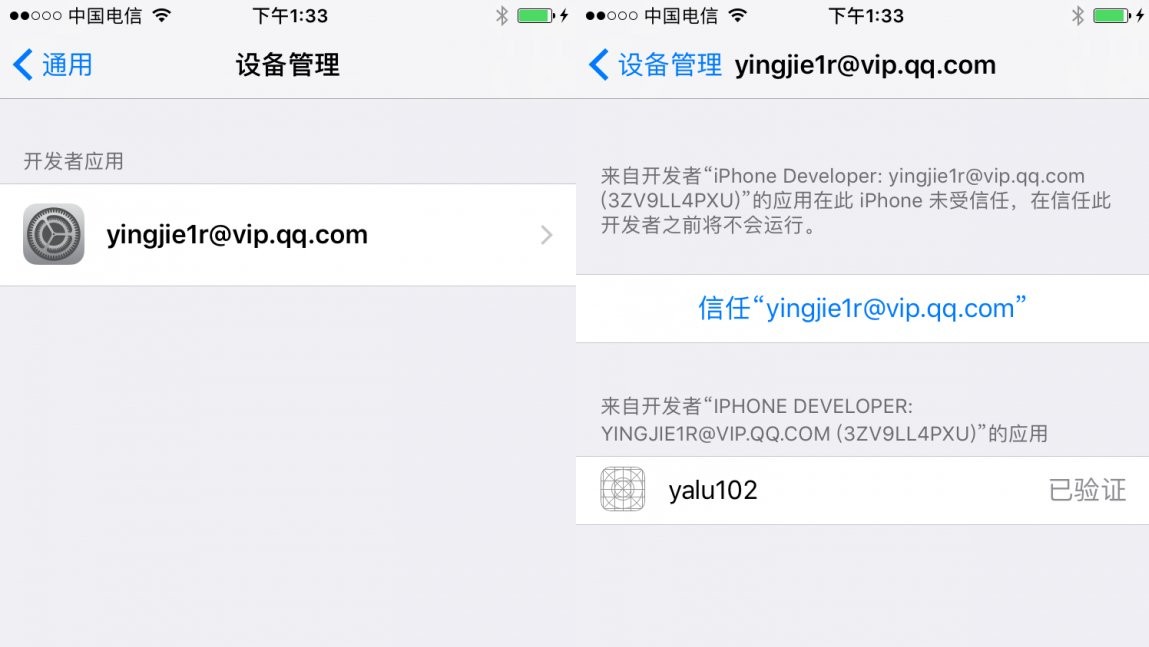1149x647 pixels.
Task: Go back to 通用 settings
Action: click(53, 64)
